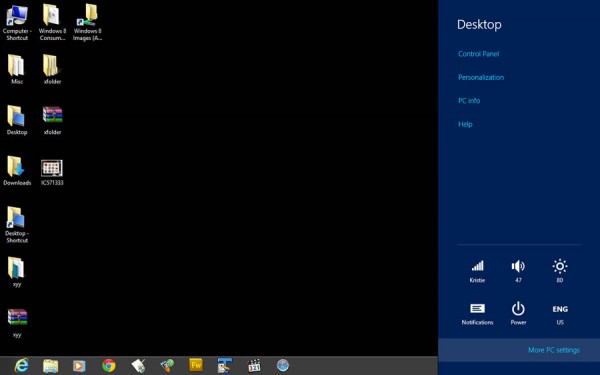Select the Downloads folder icon
The width and height of the screenshot is (600, 375).
[x=17, y=171]
